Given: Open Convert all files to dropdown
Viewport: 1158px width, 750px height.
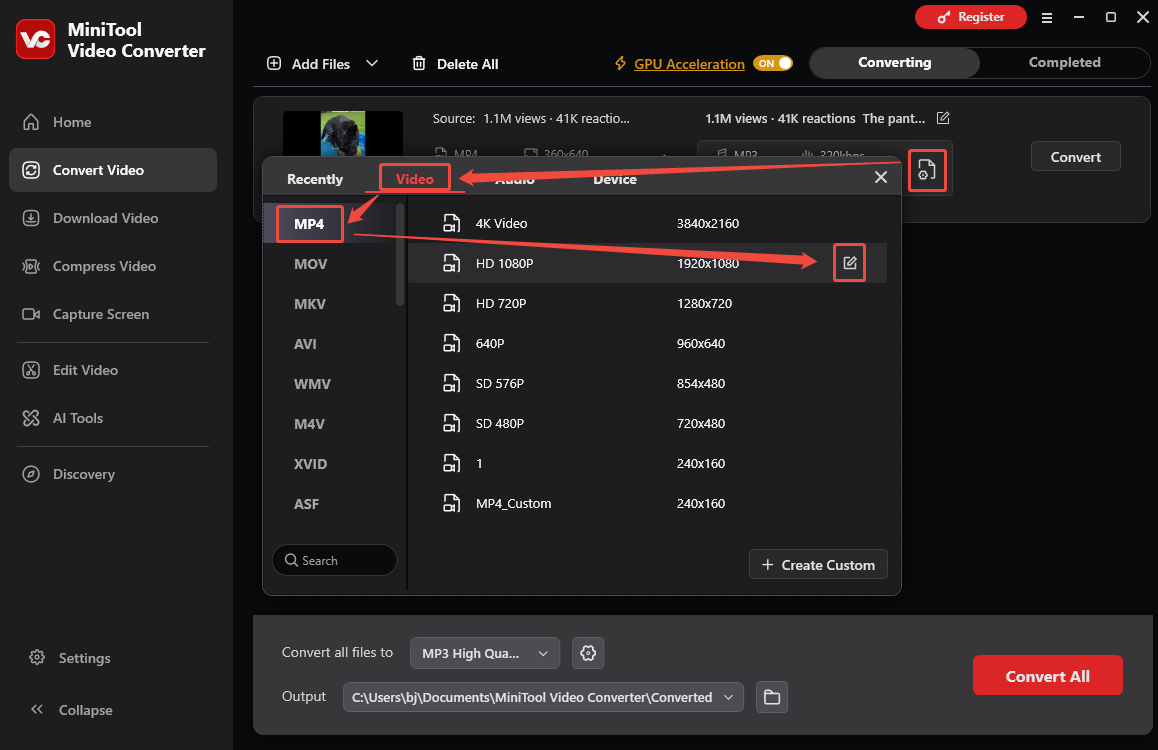Looking at the screenshot, I should coord(484,653).
